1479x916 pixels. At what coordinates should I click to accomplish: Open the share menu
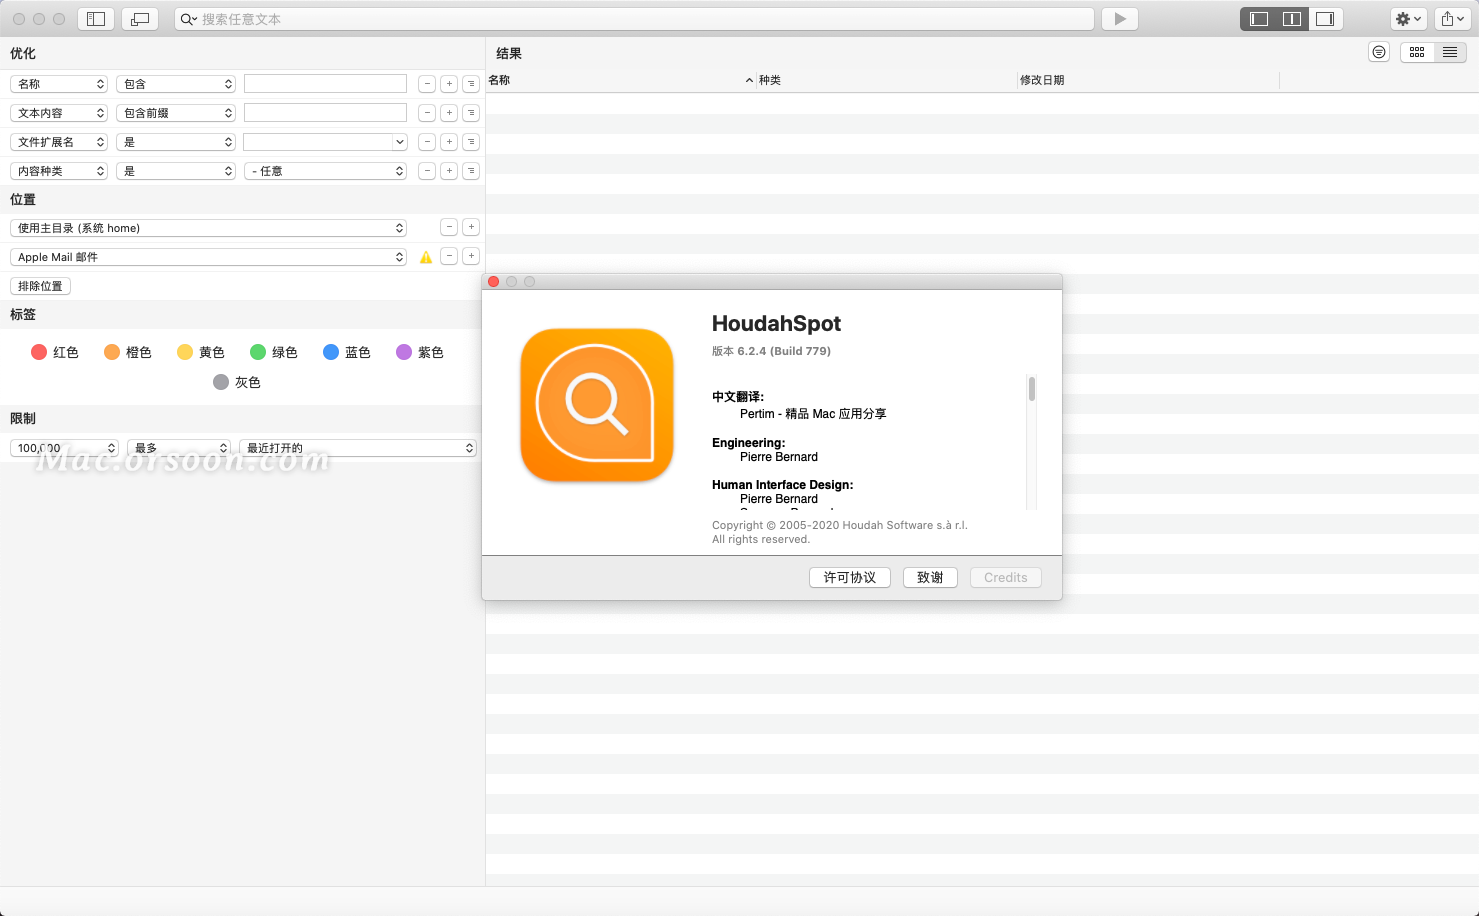coord(1452,19)
